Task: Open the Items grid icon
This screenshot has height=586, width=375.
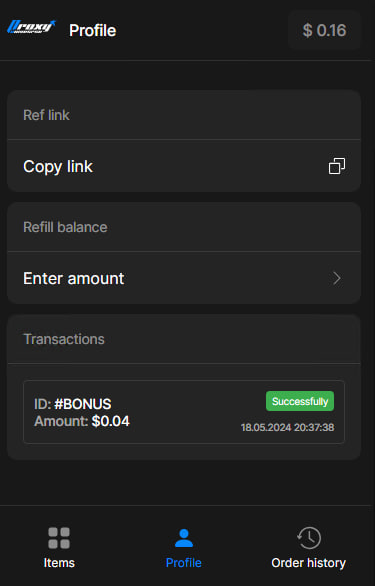Action: click(59, 538)
